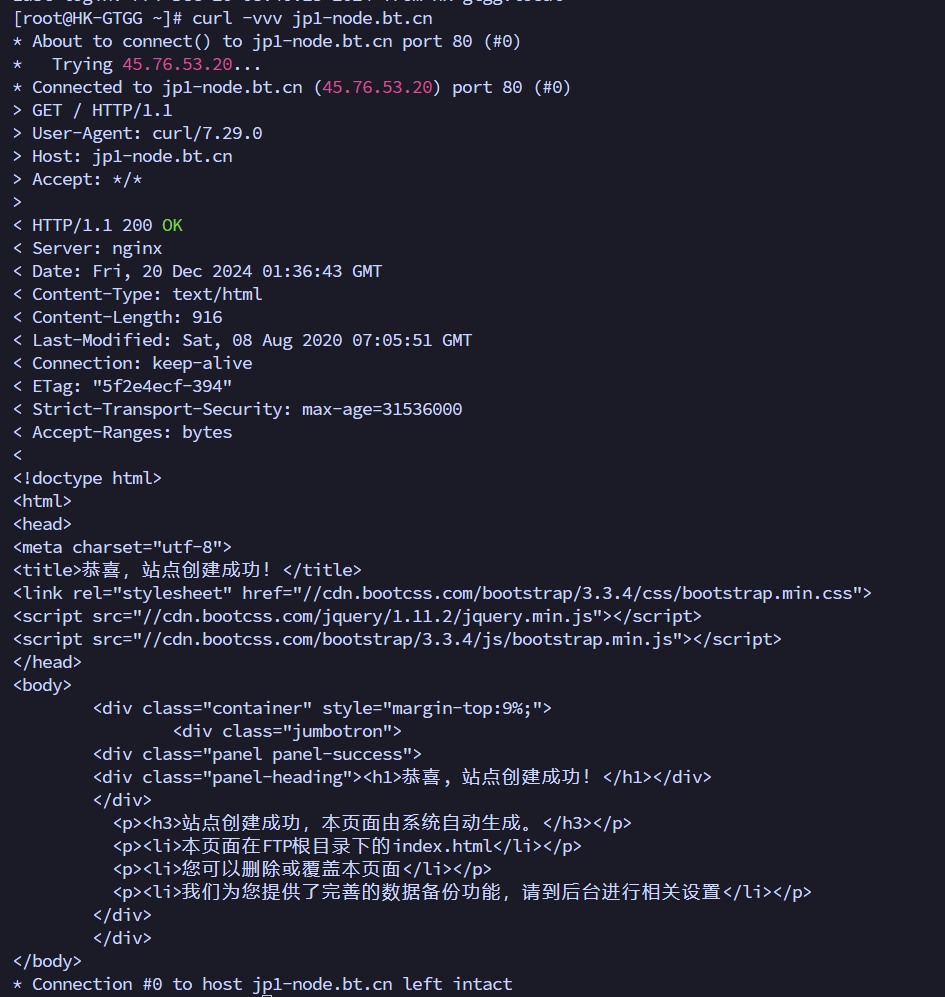Viewport: 945px width, 997px height.
Task: Click the GET / HTTP/1.1 request line
Action: (102, 111)
